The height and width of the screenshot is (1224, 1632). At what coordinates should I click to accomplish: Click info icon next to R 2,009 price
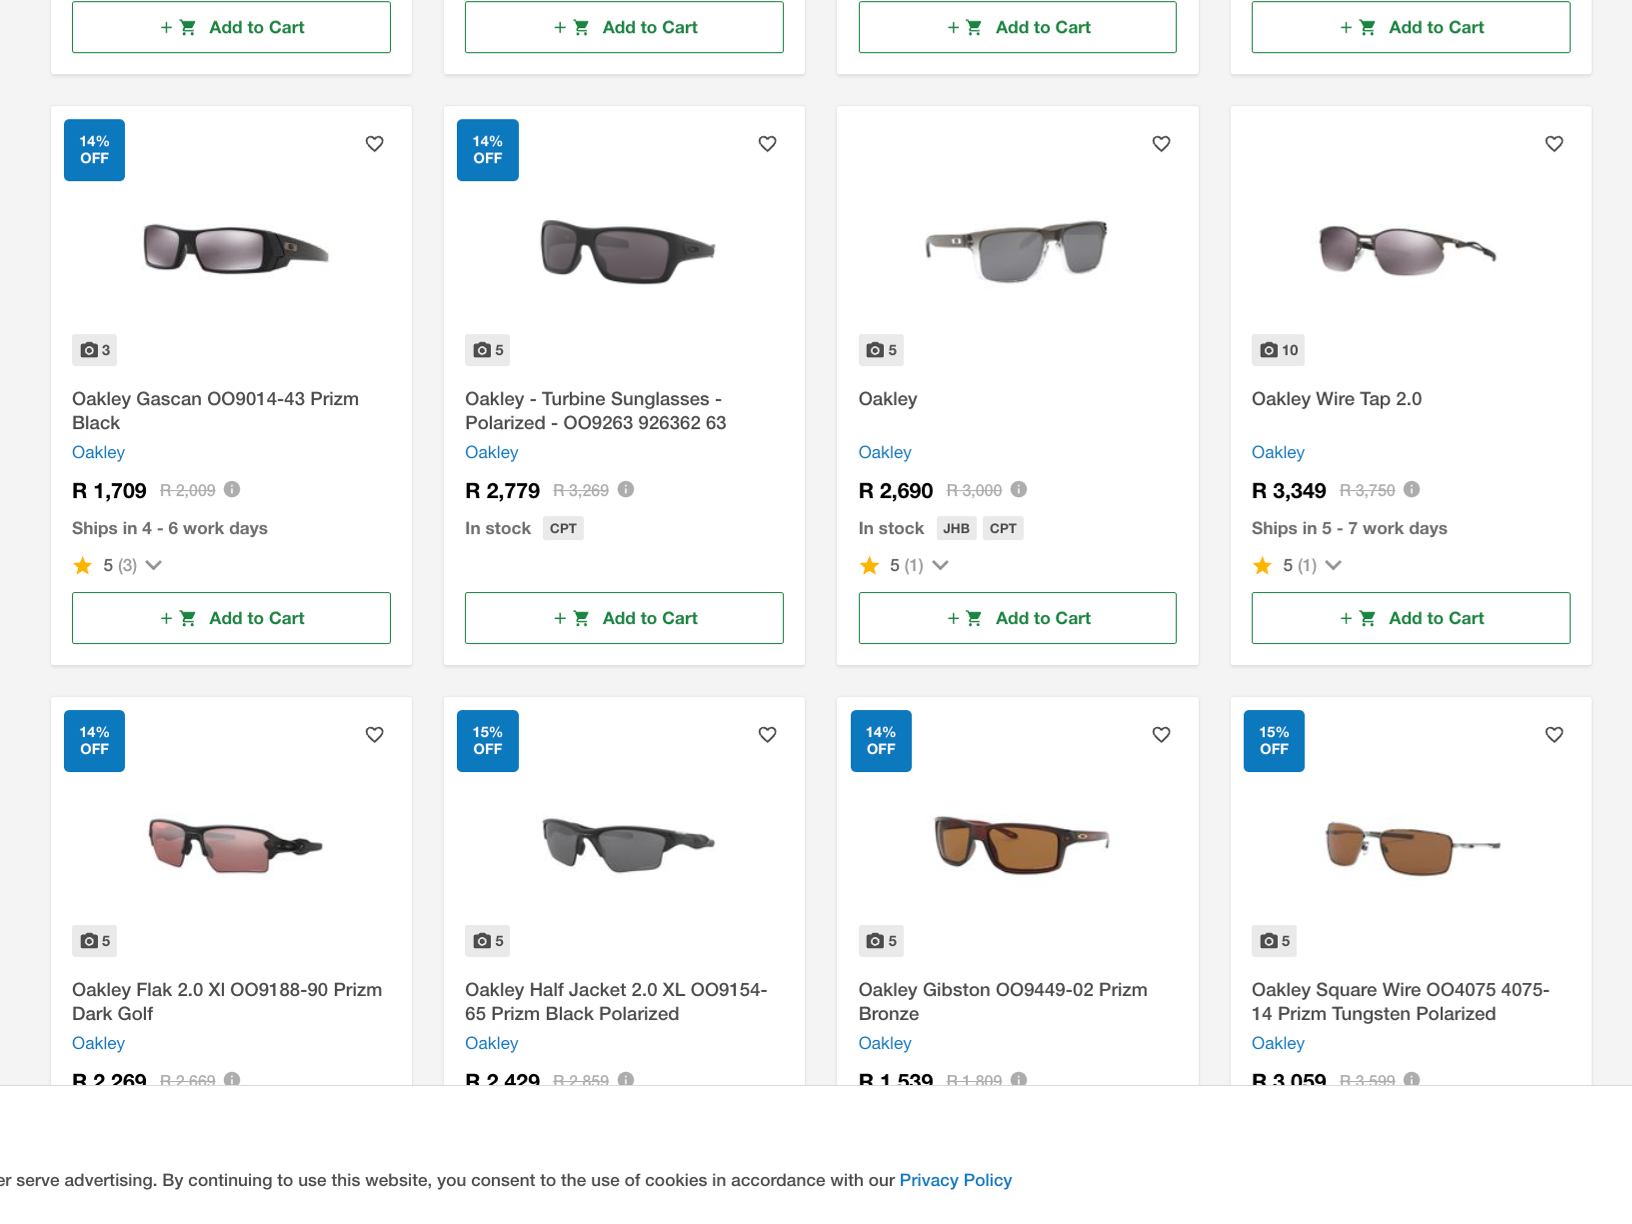click(232, 489)
